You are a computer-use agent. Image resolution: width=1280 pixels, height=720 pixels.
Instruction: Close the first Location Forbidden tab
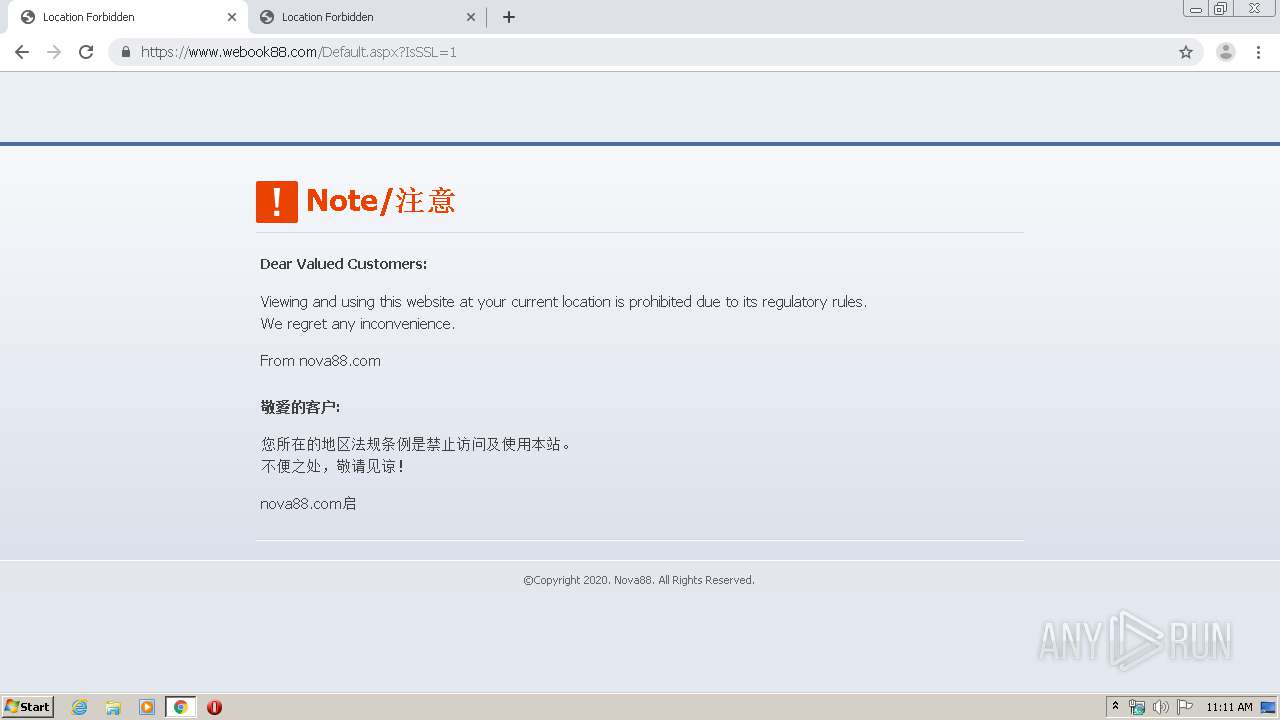232,17
